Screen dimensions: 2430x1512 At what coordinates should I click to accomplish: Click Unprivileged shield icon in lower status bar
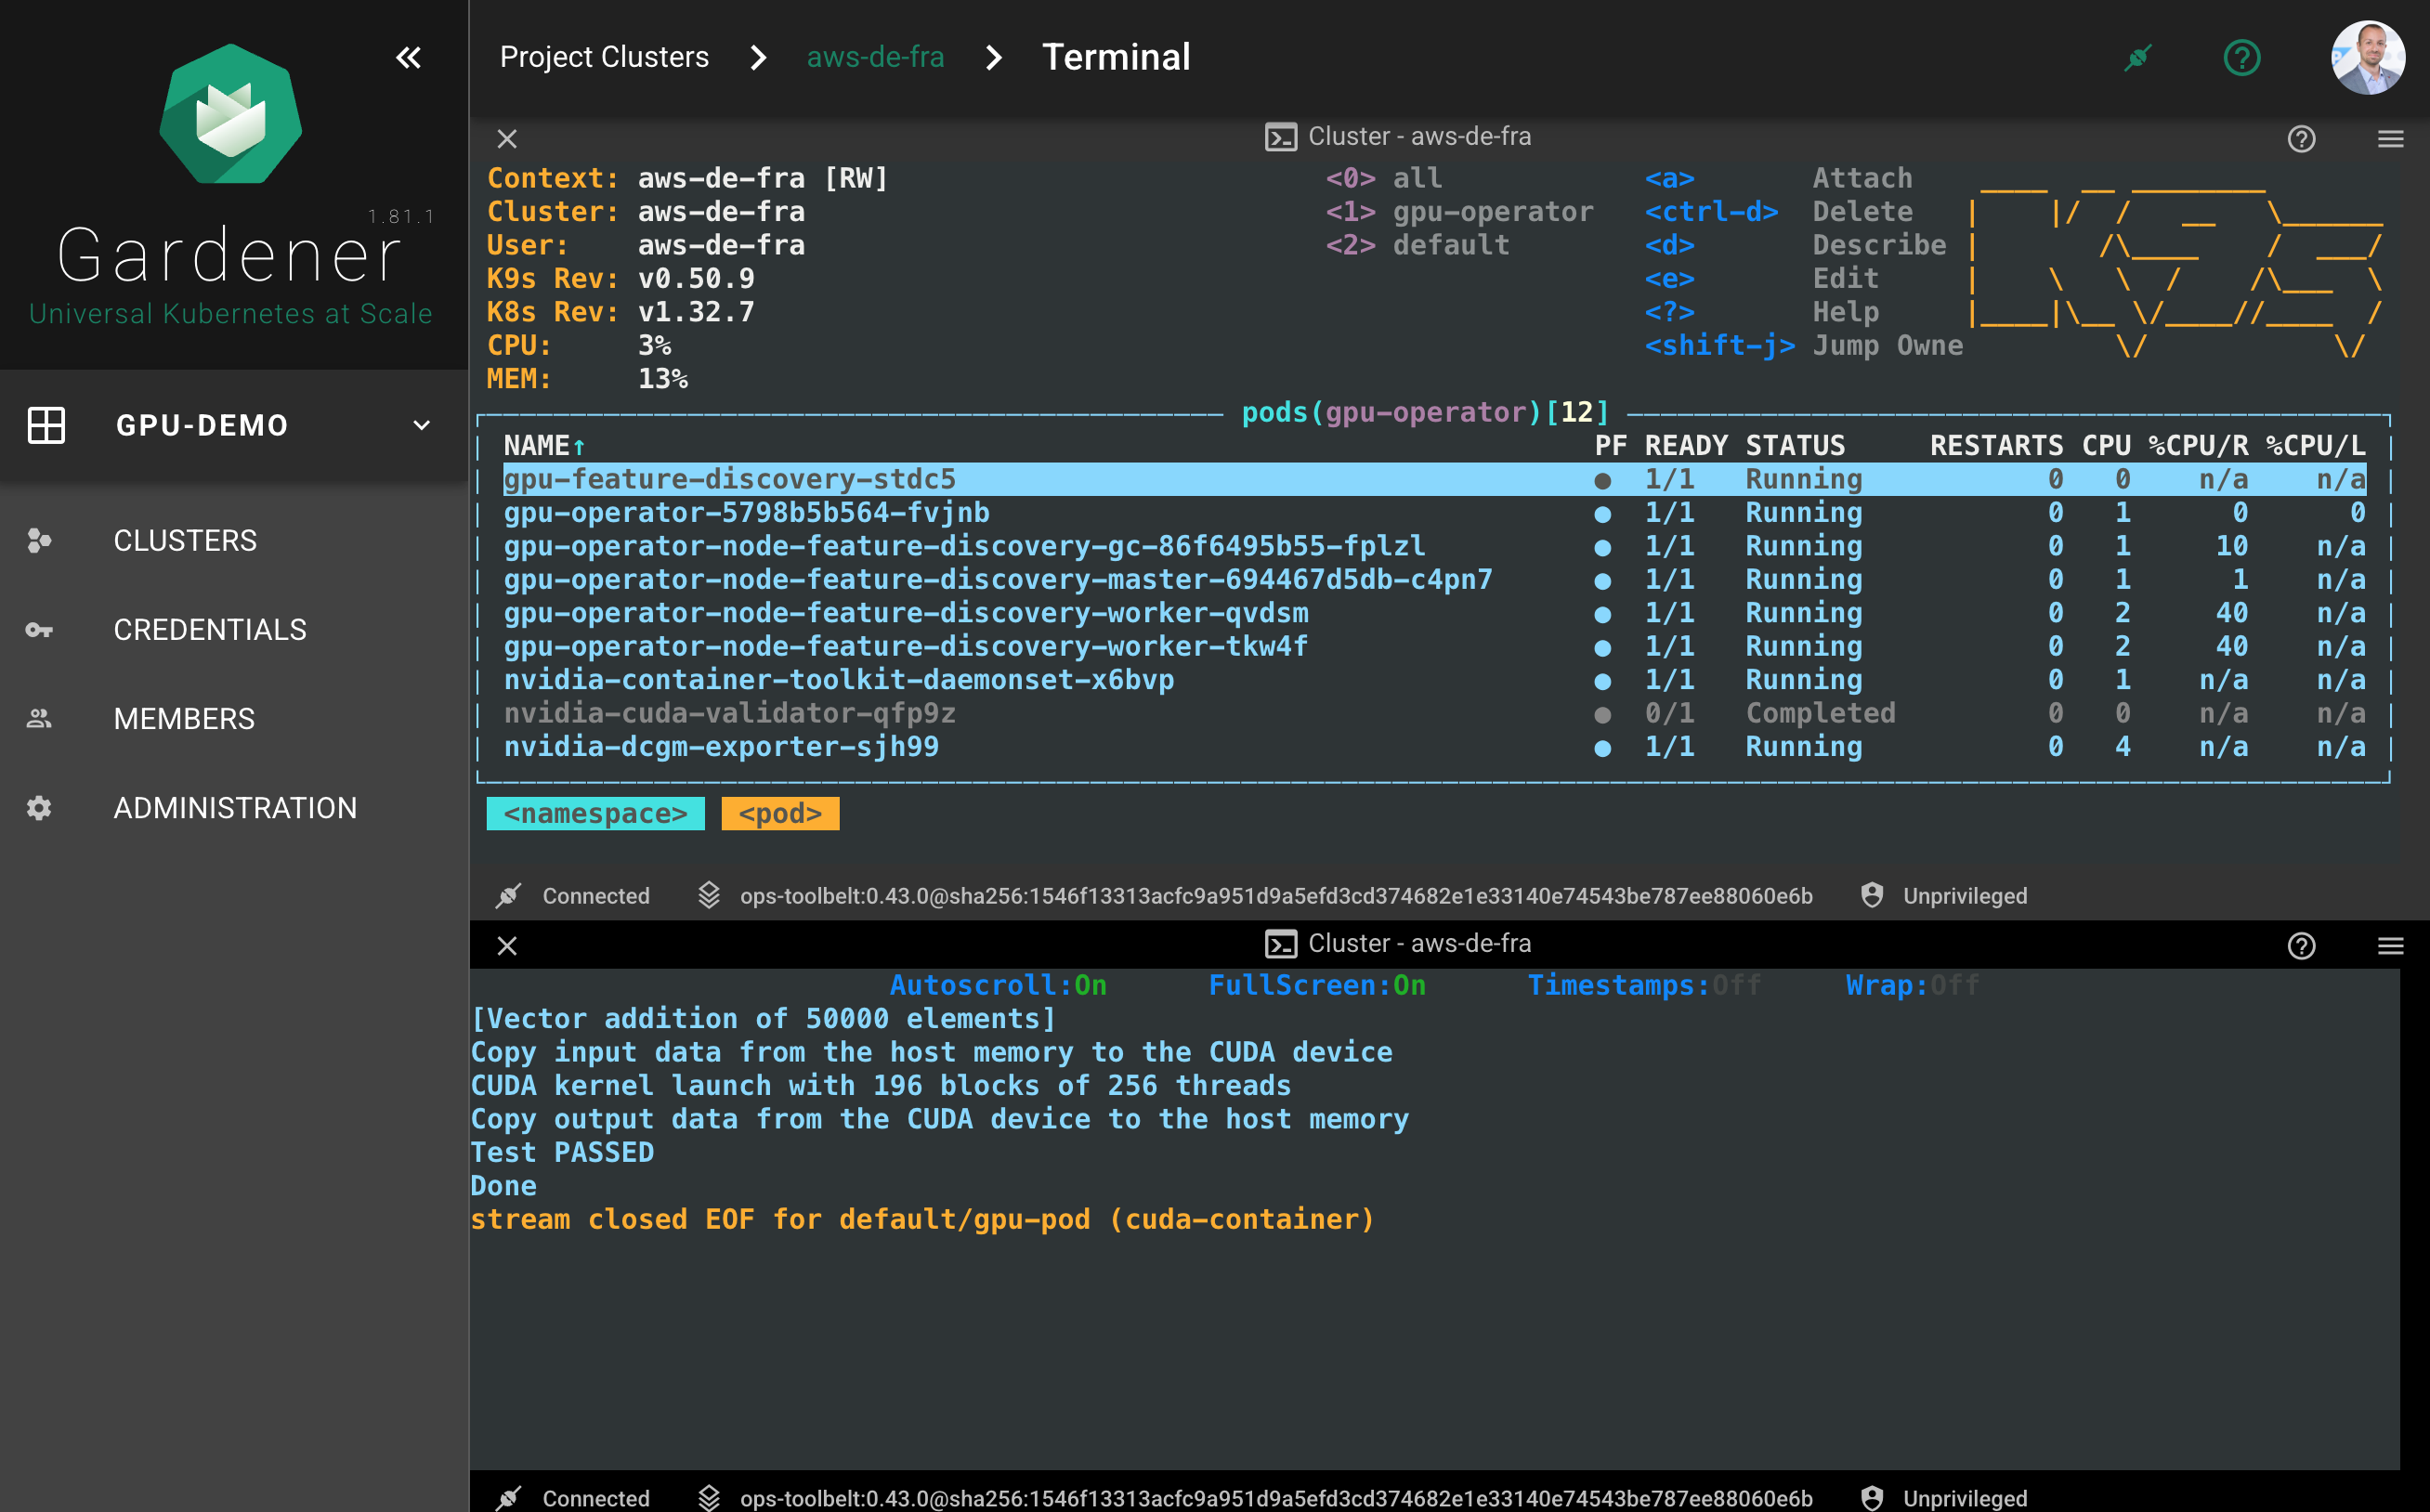pos(1871,1498)
